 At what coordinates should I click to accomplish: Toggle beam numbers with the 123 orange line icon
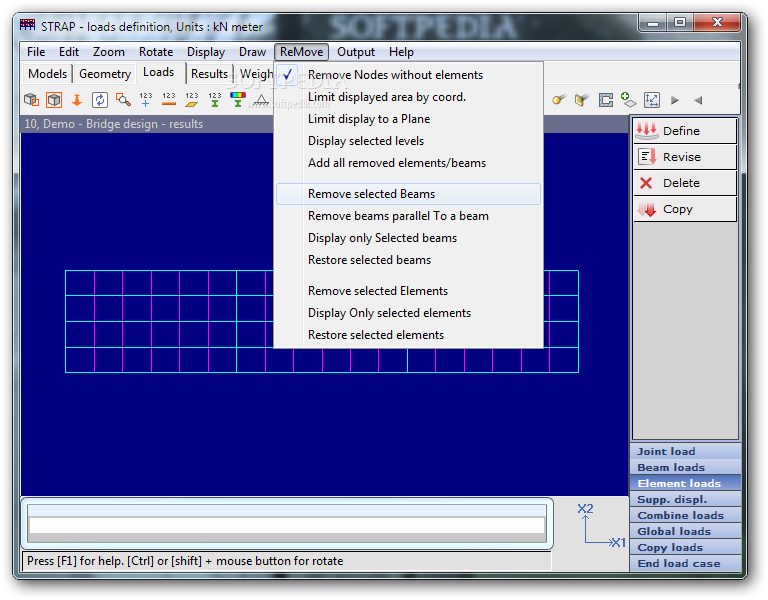click(x=169, y=100)
